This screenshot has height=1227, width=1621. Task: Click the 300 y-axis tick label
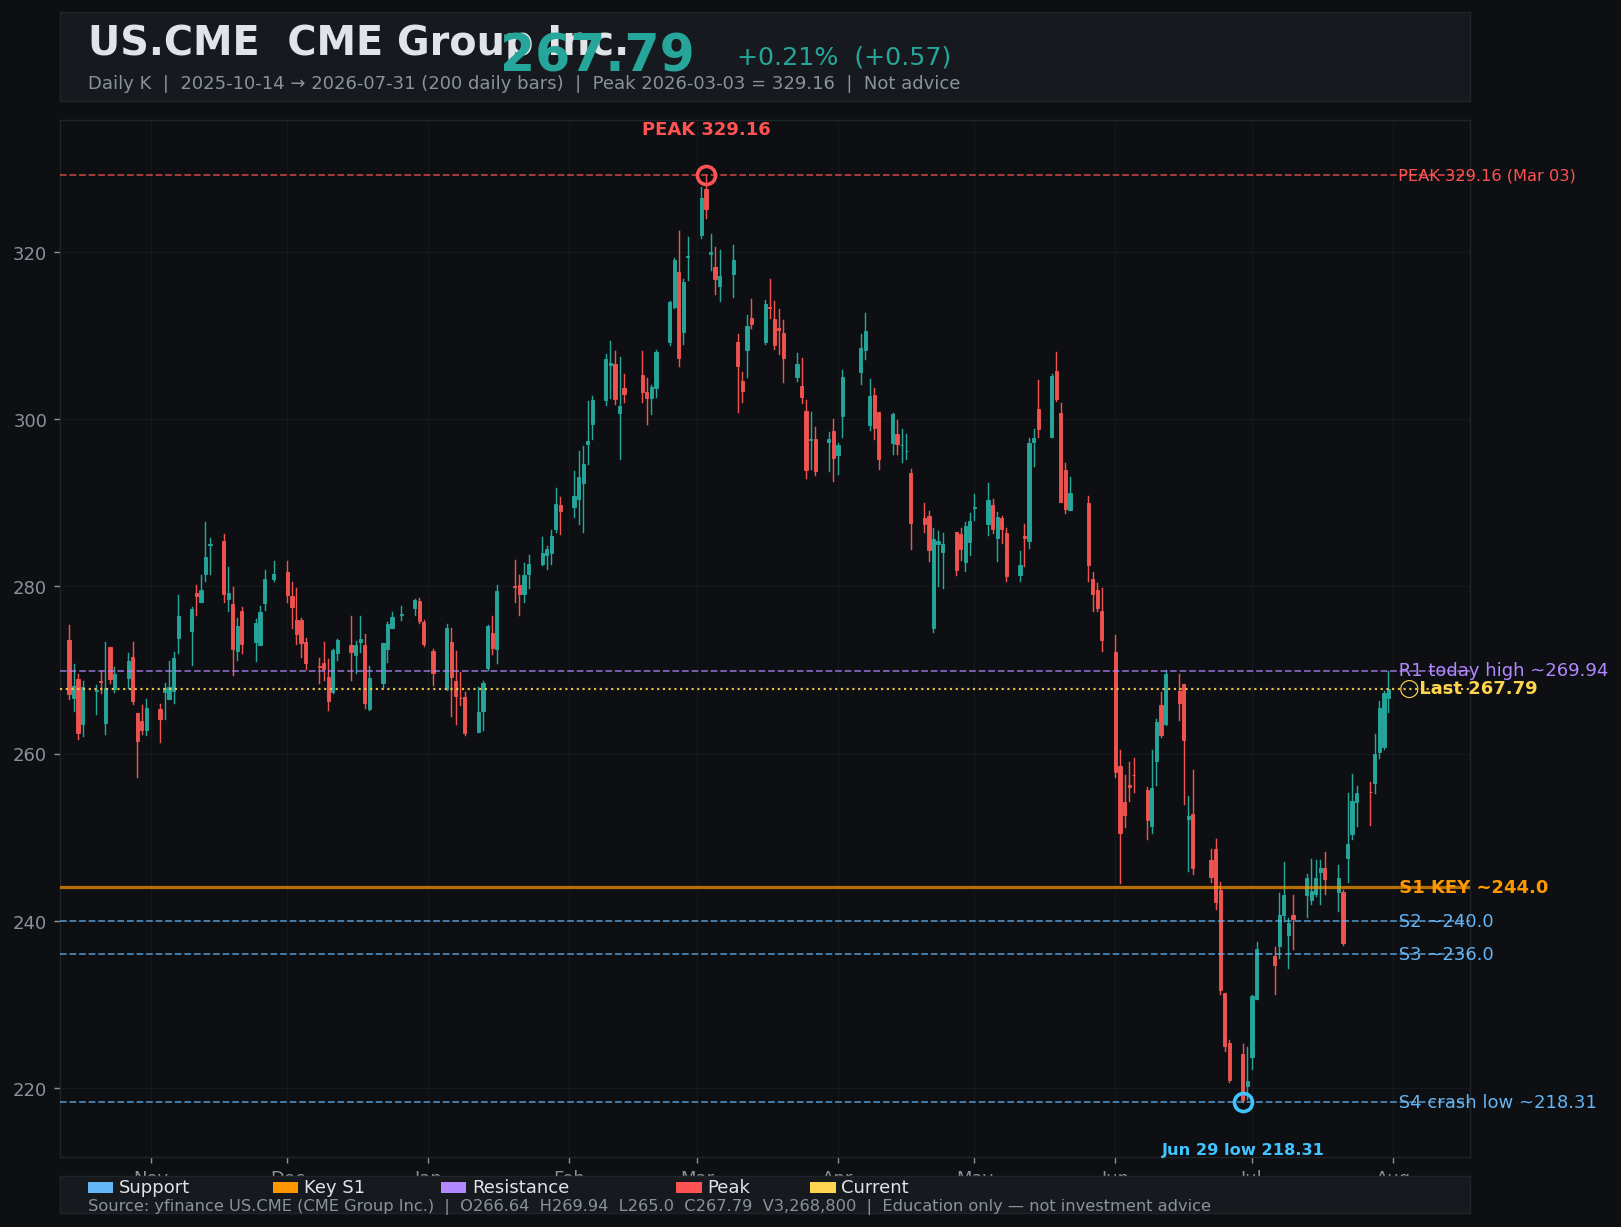(30, 420)
